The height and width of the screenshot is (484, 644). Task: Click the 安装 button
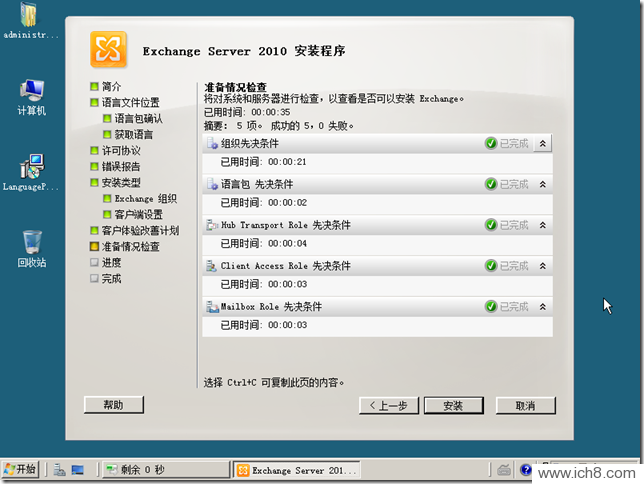[453, 406]
